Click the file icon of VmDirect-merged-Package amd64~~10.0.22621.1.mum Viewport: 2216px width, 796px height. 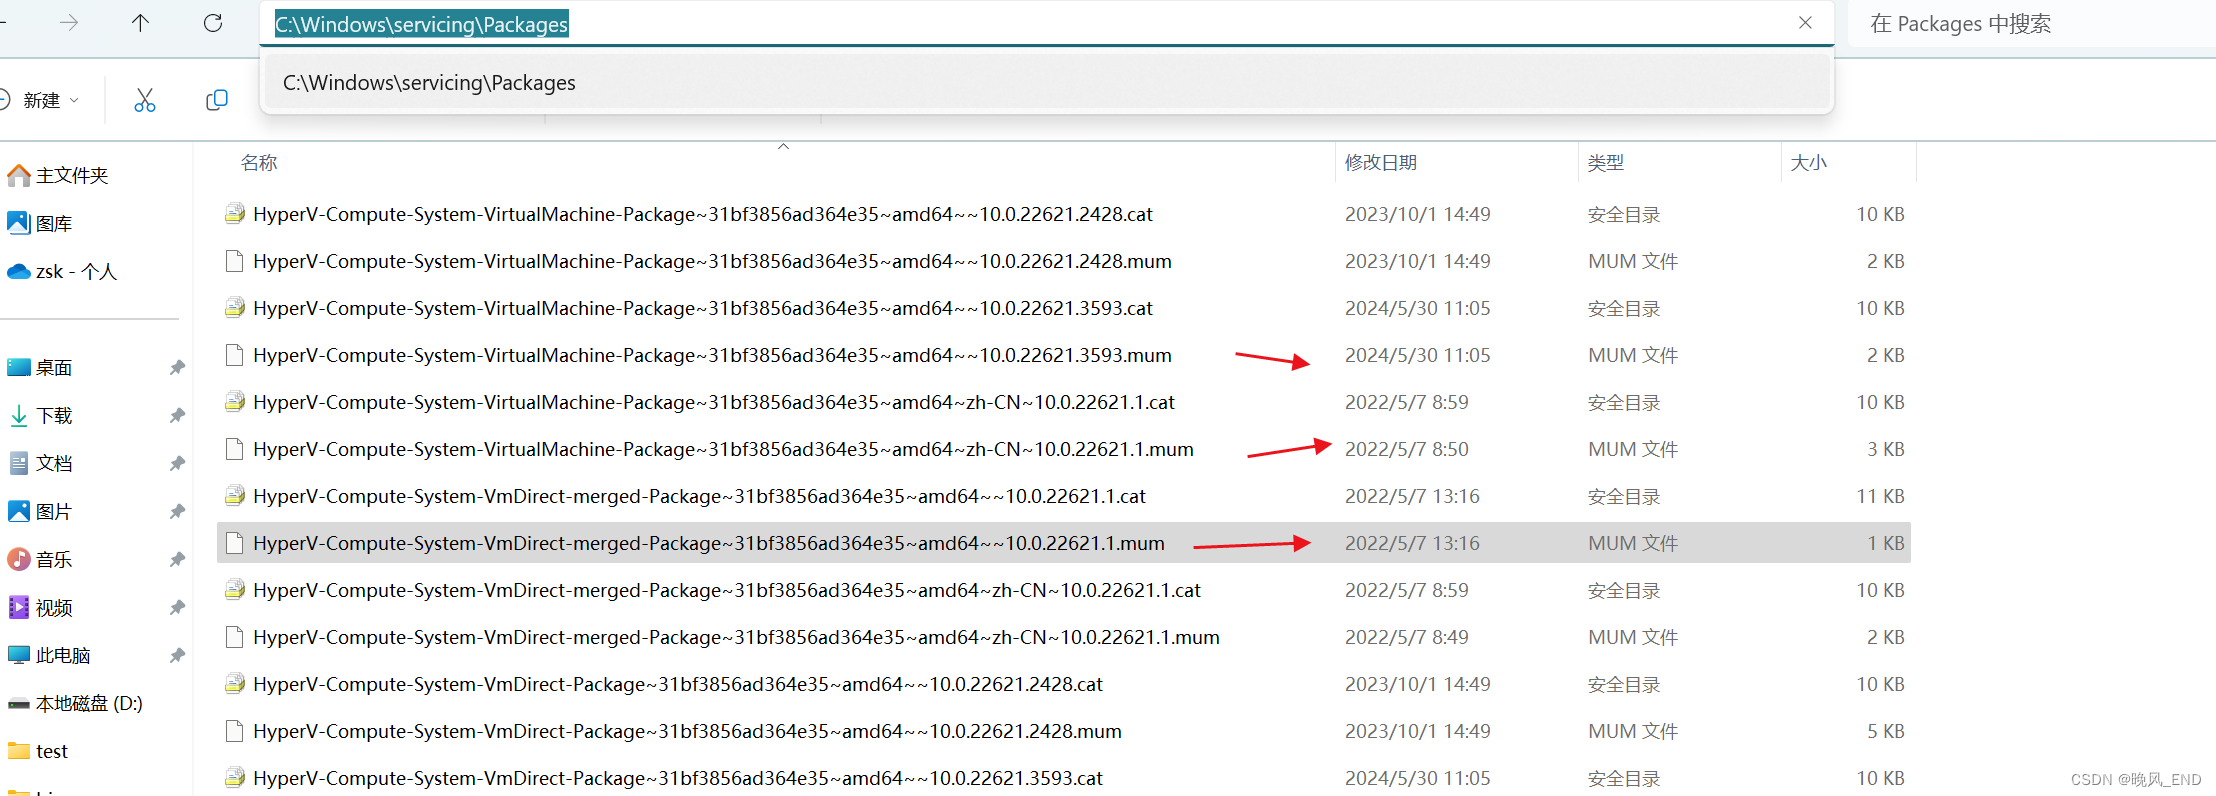pos(235,543)
